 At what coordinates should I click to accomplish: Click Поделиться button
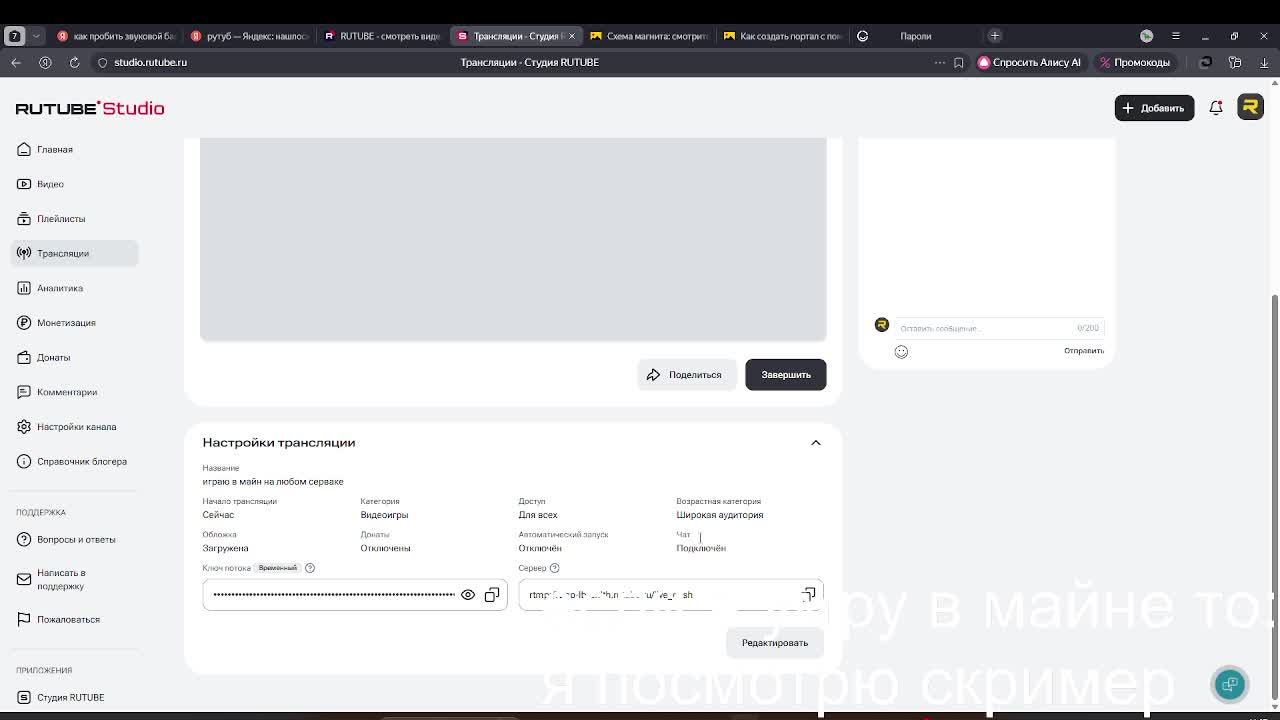tap(686, 375)
